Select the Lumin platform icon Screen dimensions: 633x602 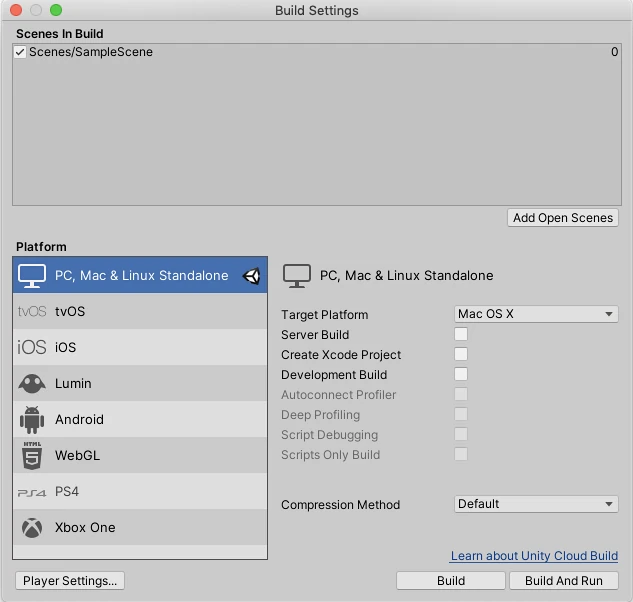[x=32, y=383]
